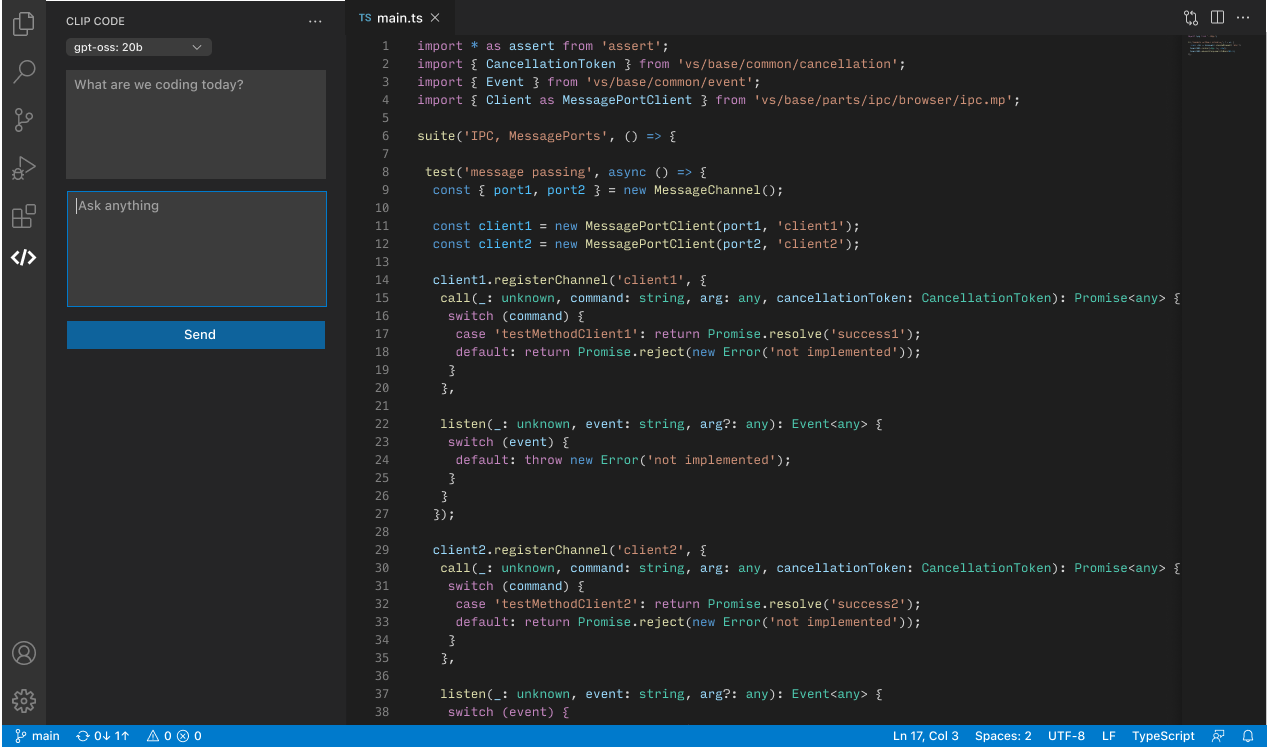
Task: Open the Manage gear icon
Action: 24,700
